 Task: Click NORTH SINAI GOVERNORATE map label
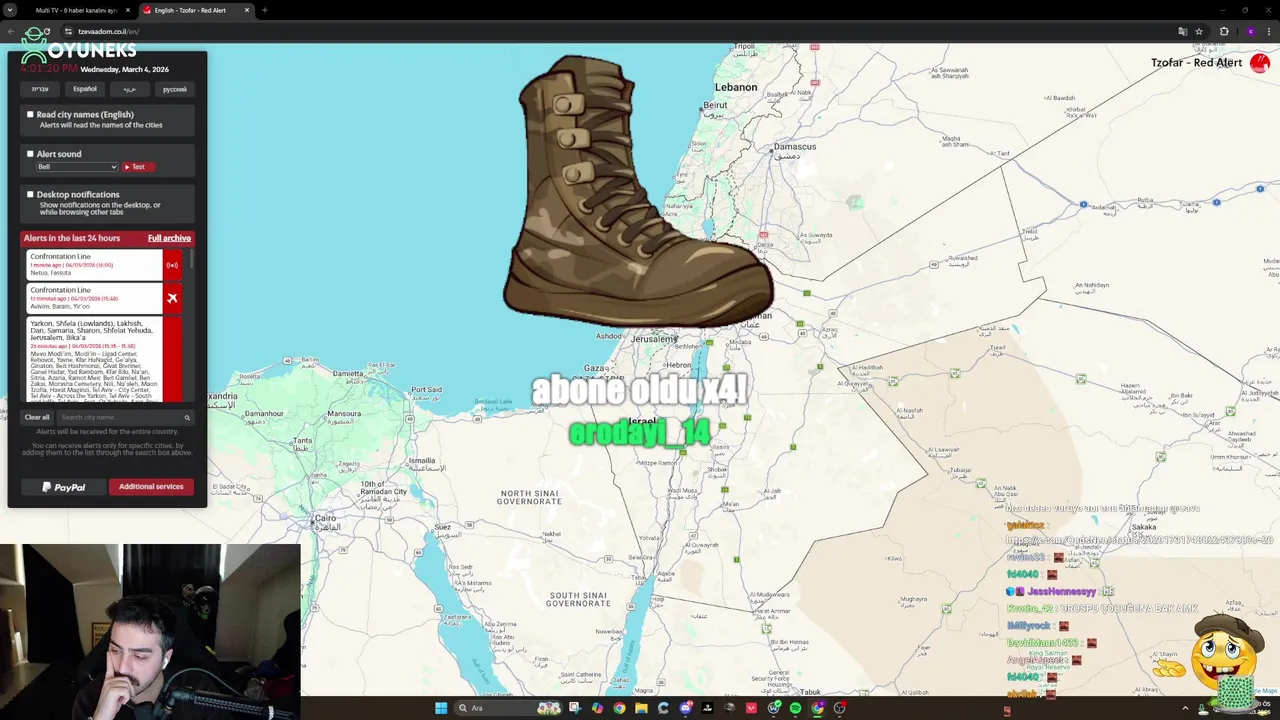(x=530, y=497)
